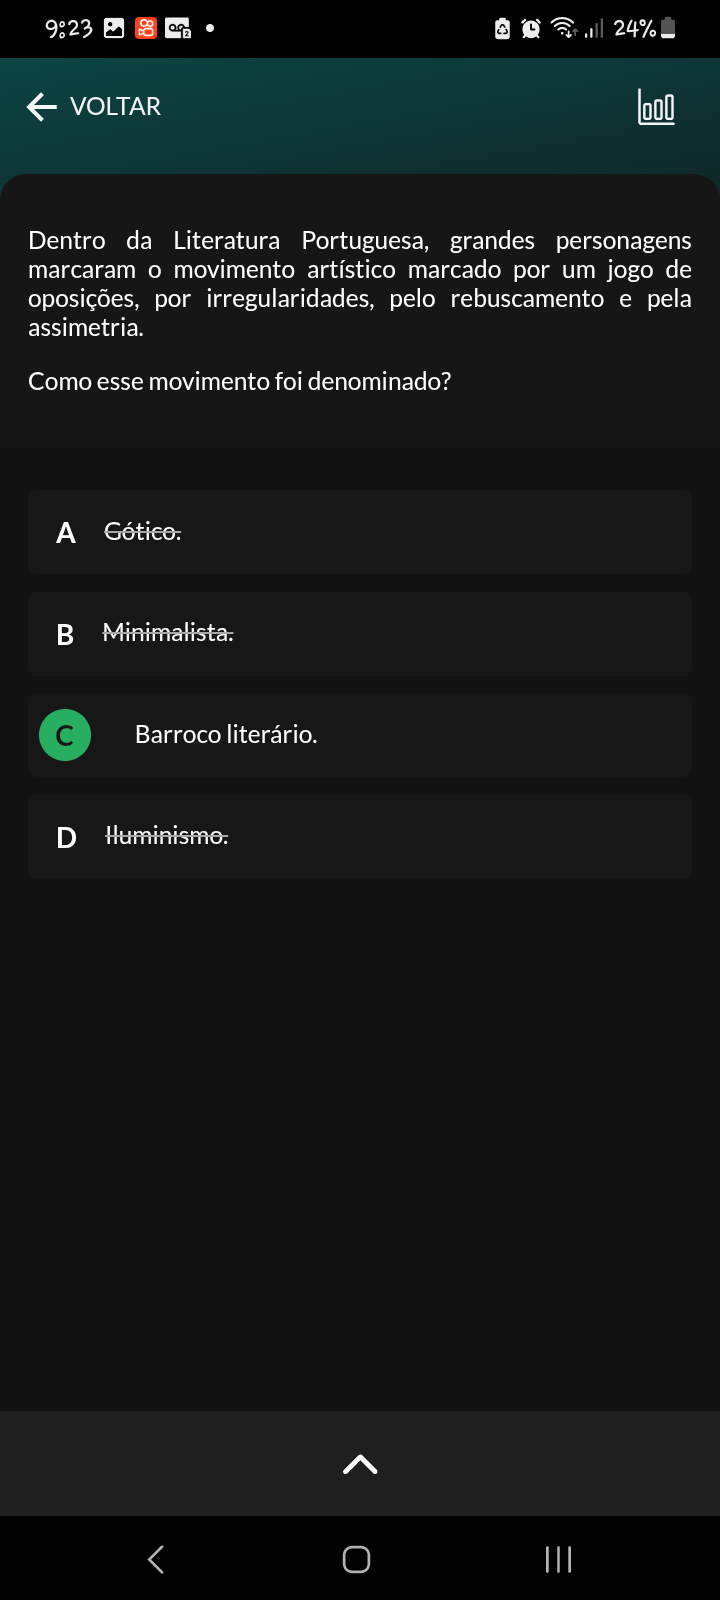The image size is (720, 1600).
Task: Click the Barroco literário answer text
Action: coord(226,735)
